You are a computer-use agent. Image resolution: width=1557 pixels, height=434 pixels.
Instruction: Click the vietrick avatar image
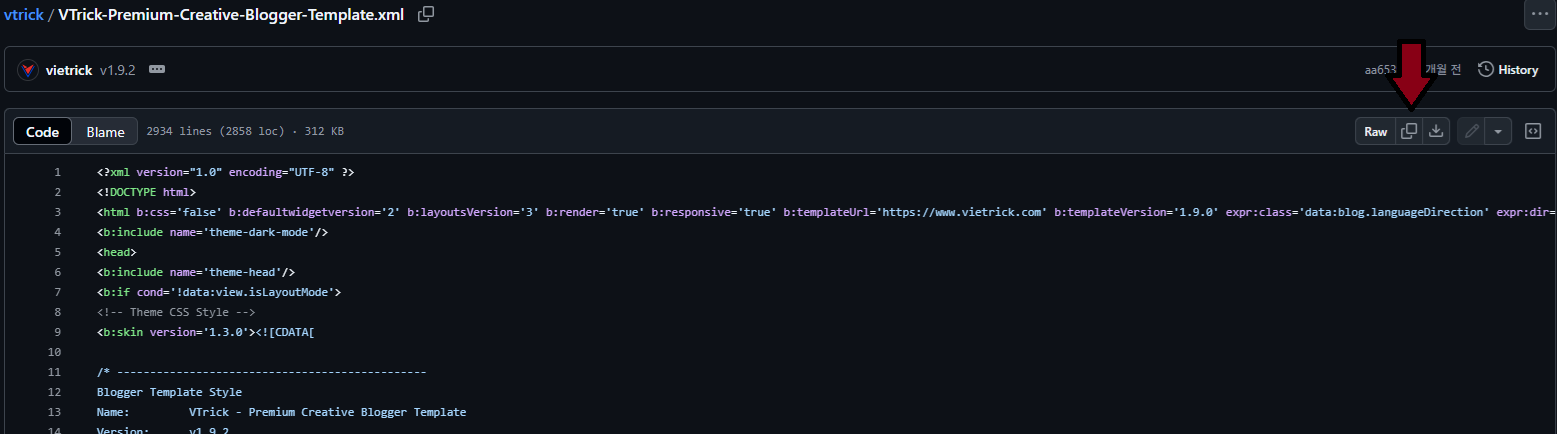[28, 70]
